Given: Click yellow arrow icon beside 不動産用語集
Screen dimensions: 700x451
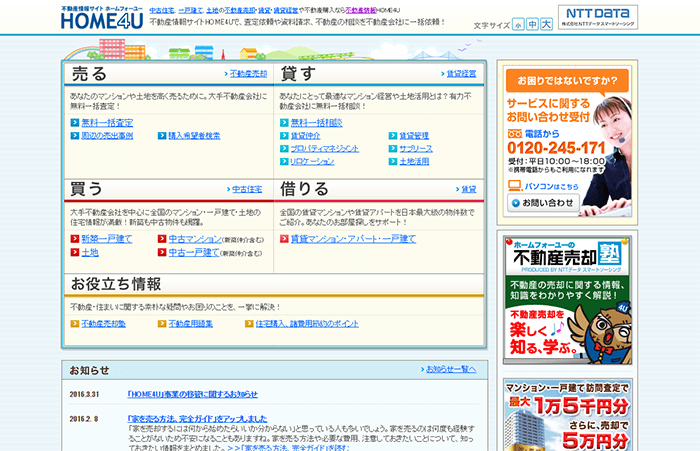Looking at the screenshot, I should [162, 324].
